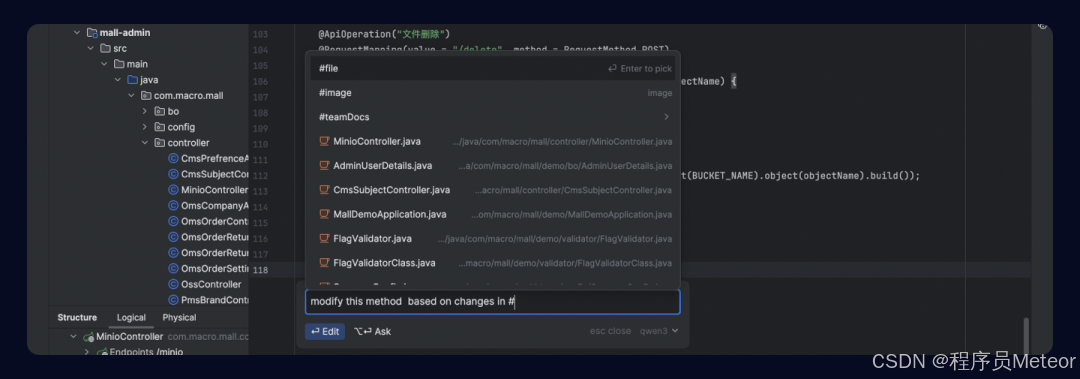Collapse the src folder chevron
Viewport: 1080px width, 379px height.
pyautogui.click(x=90, y=48)
